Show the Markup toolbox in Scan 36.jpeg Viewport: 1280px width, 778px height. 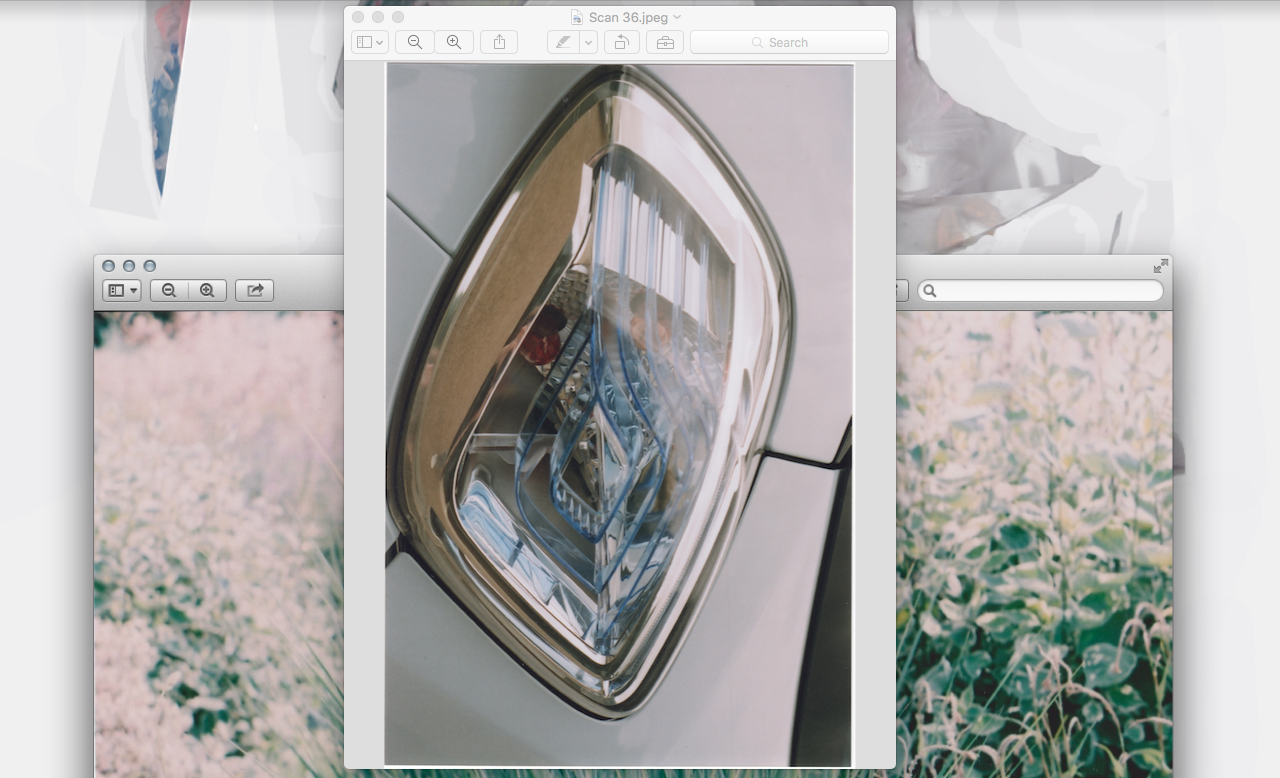click(664, 42)
